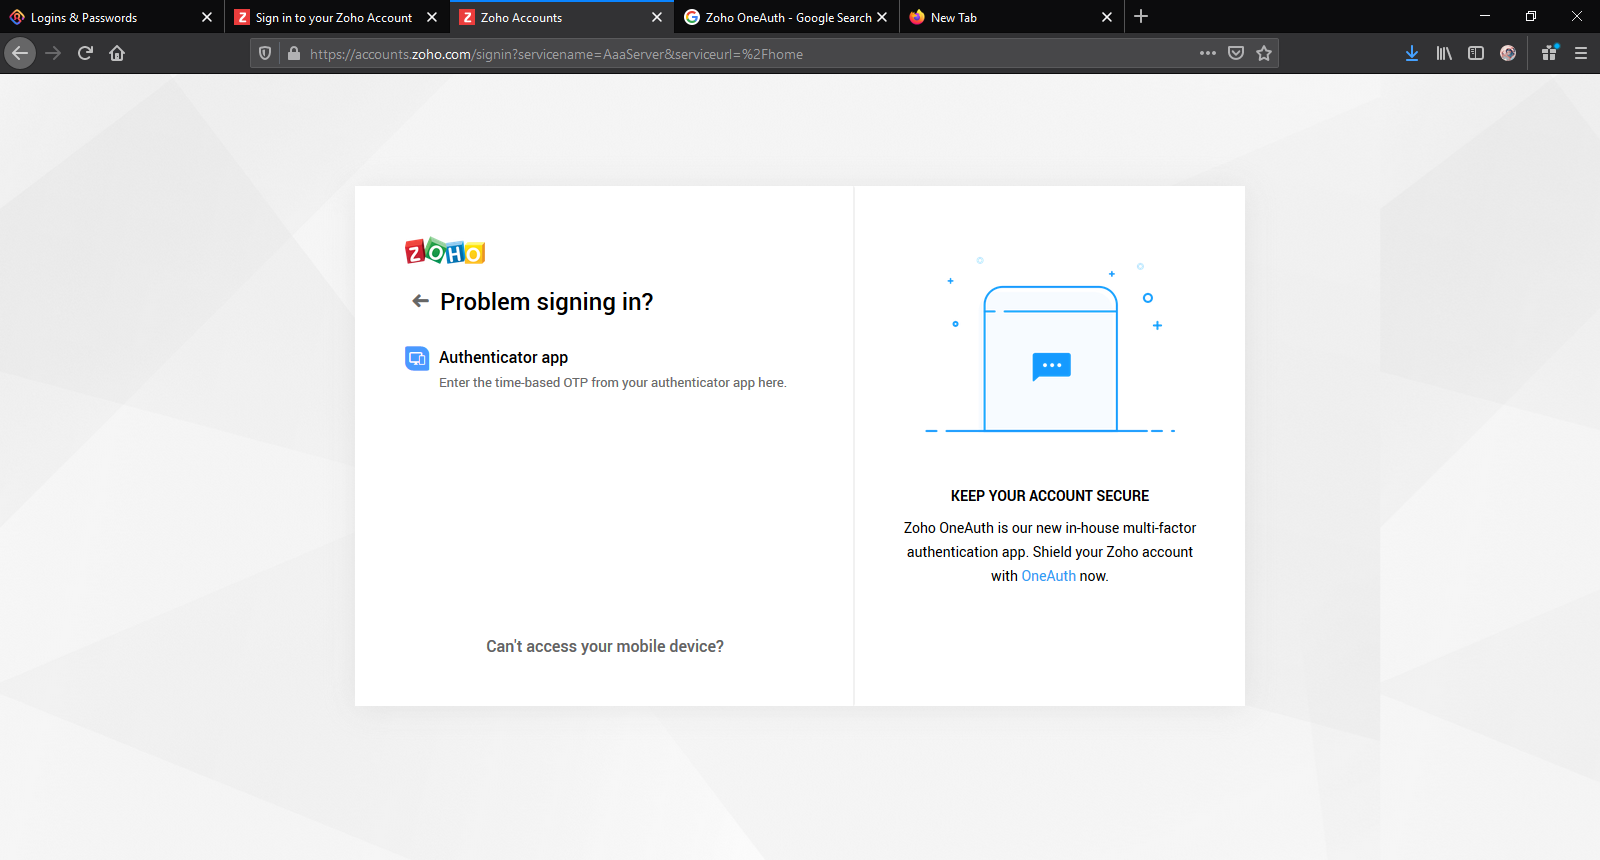1600x860 pixels.
Task: Close the Logins & Passwords tab
Action: (x=207, y=17)
